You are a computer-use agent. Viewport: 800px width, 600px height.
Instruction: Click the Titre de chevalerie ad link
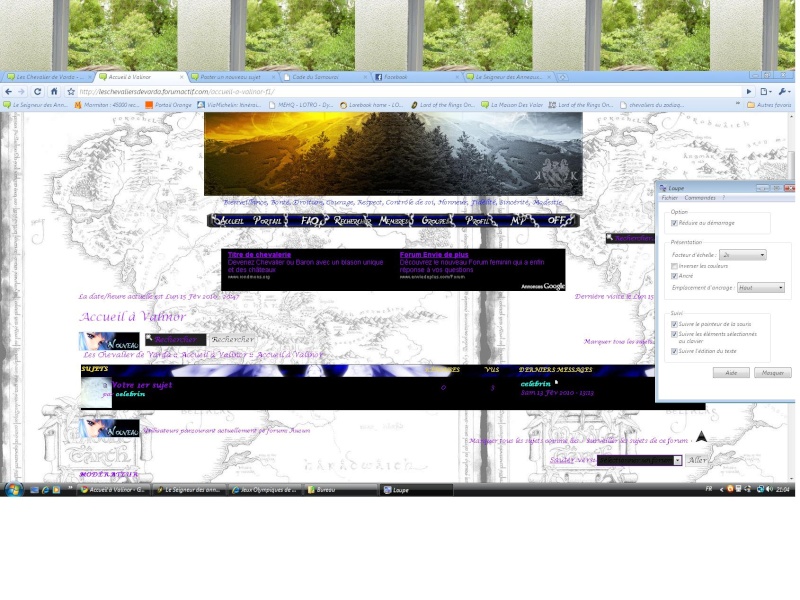(x=259, y=255)
